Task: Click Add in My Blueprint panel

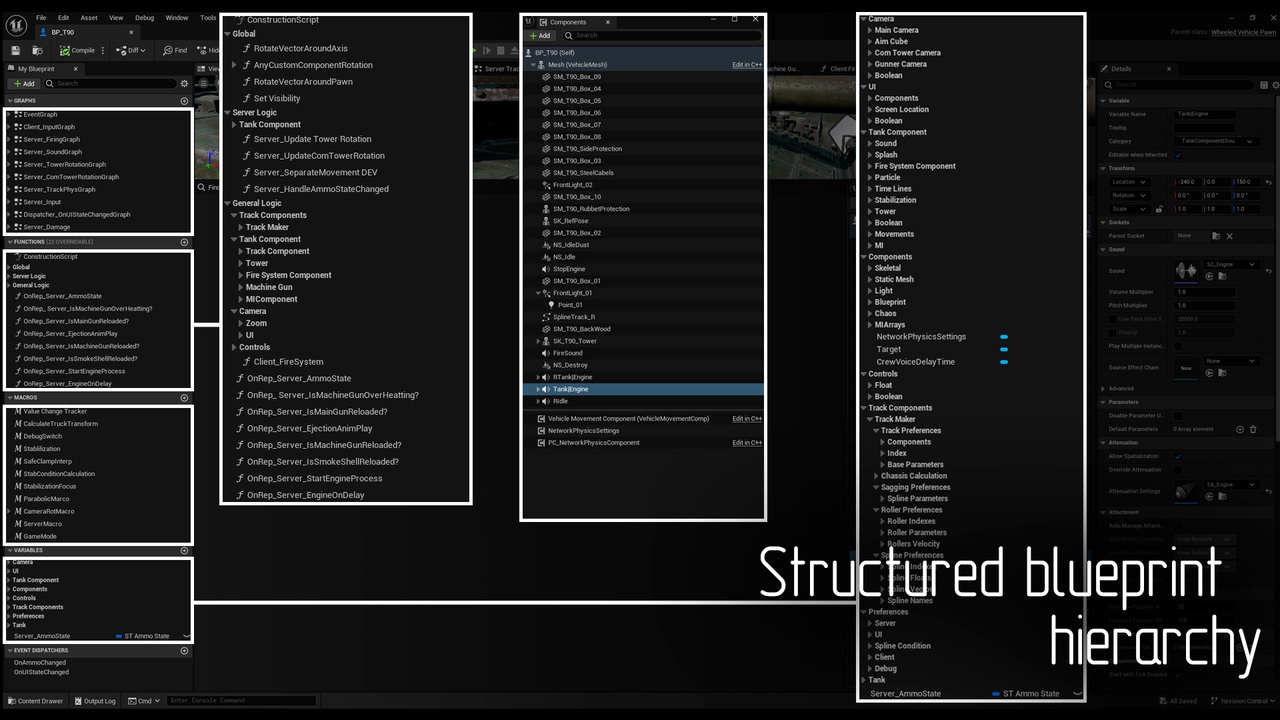Action: point(24,83)
